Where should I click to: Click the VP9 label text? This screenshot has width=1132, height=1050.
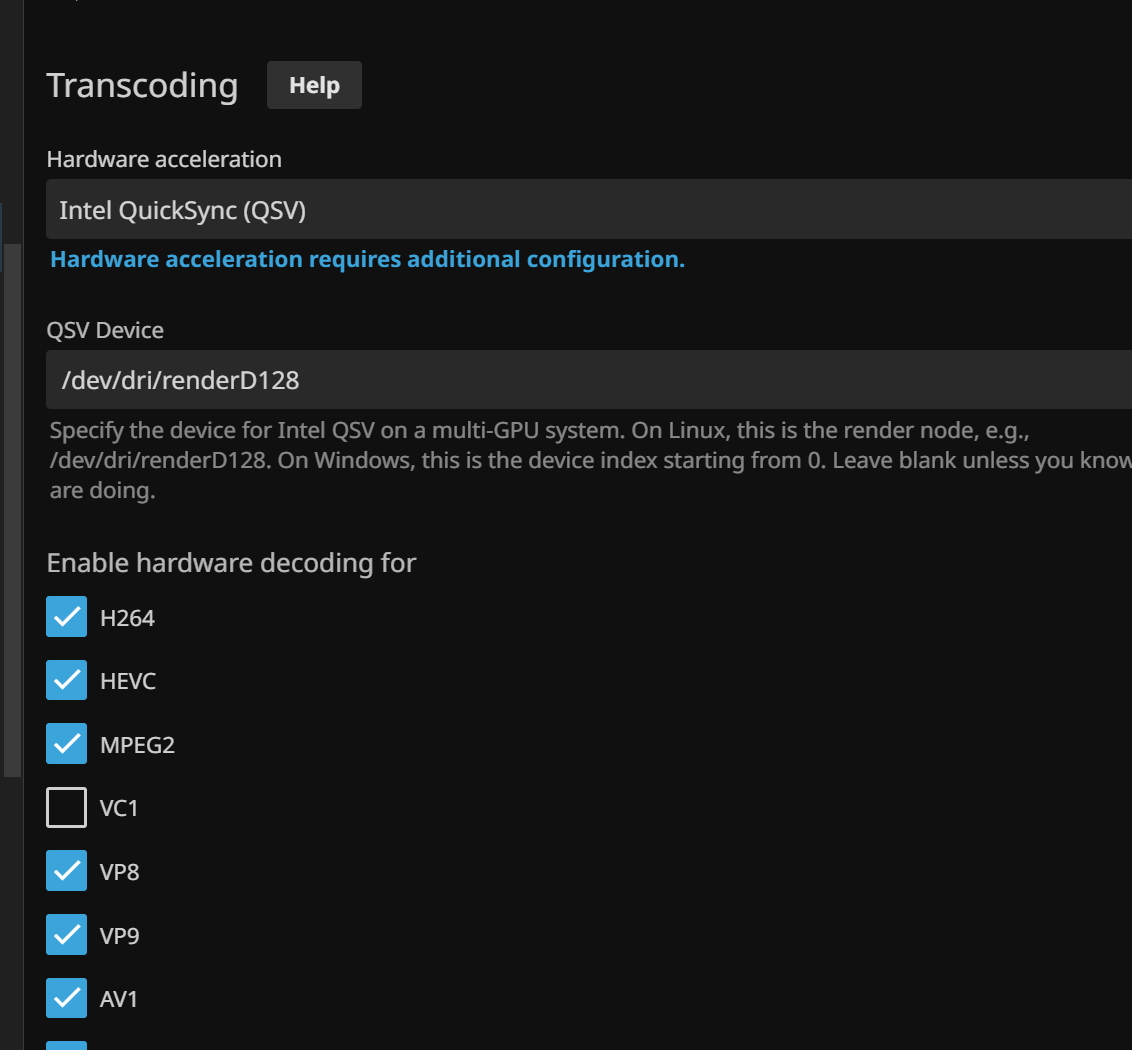(x=119, y=936)
